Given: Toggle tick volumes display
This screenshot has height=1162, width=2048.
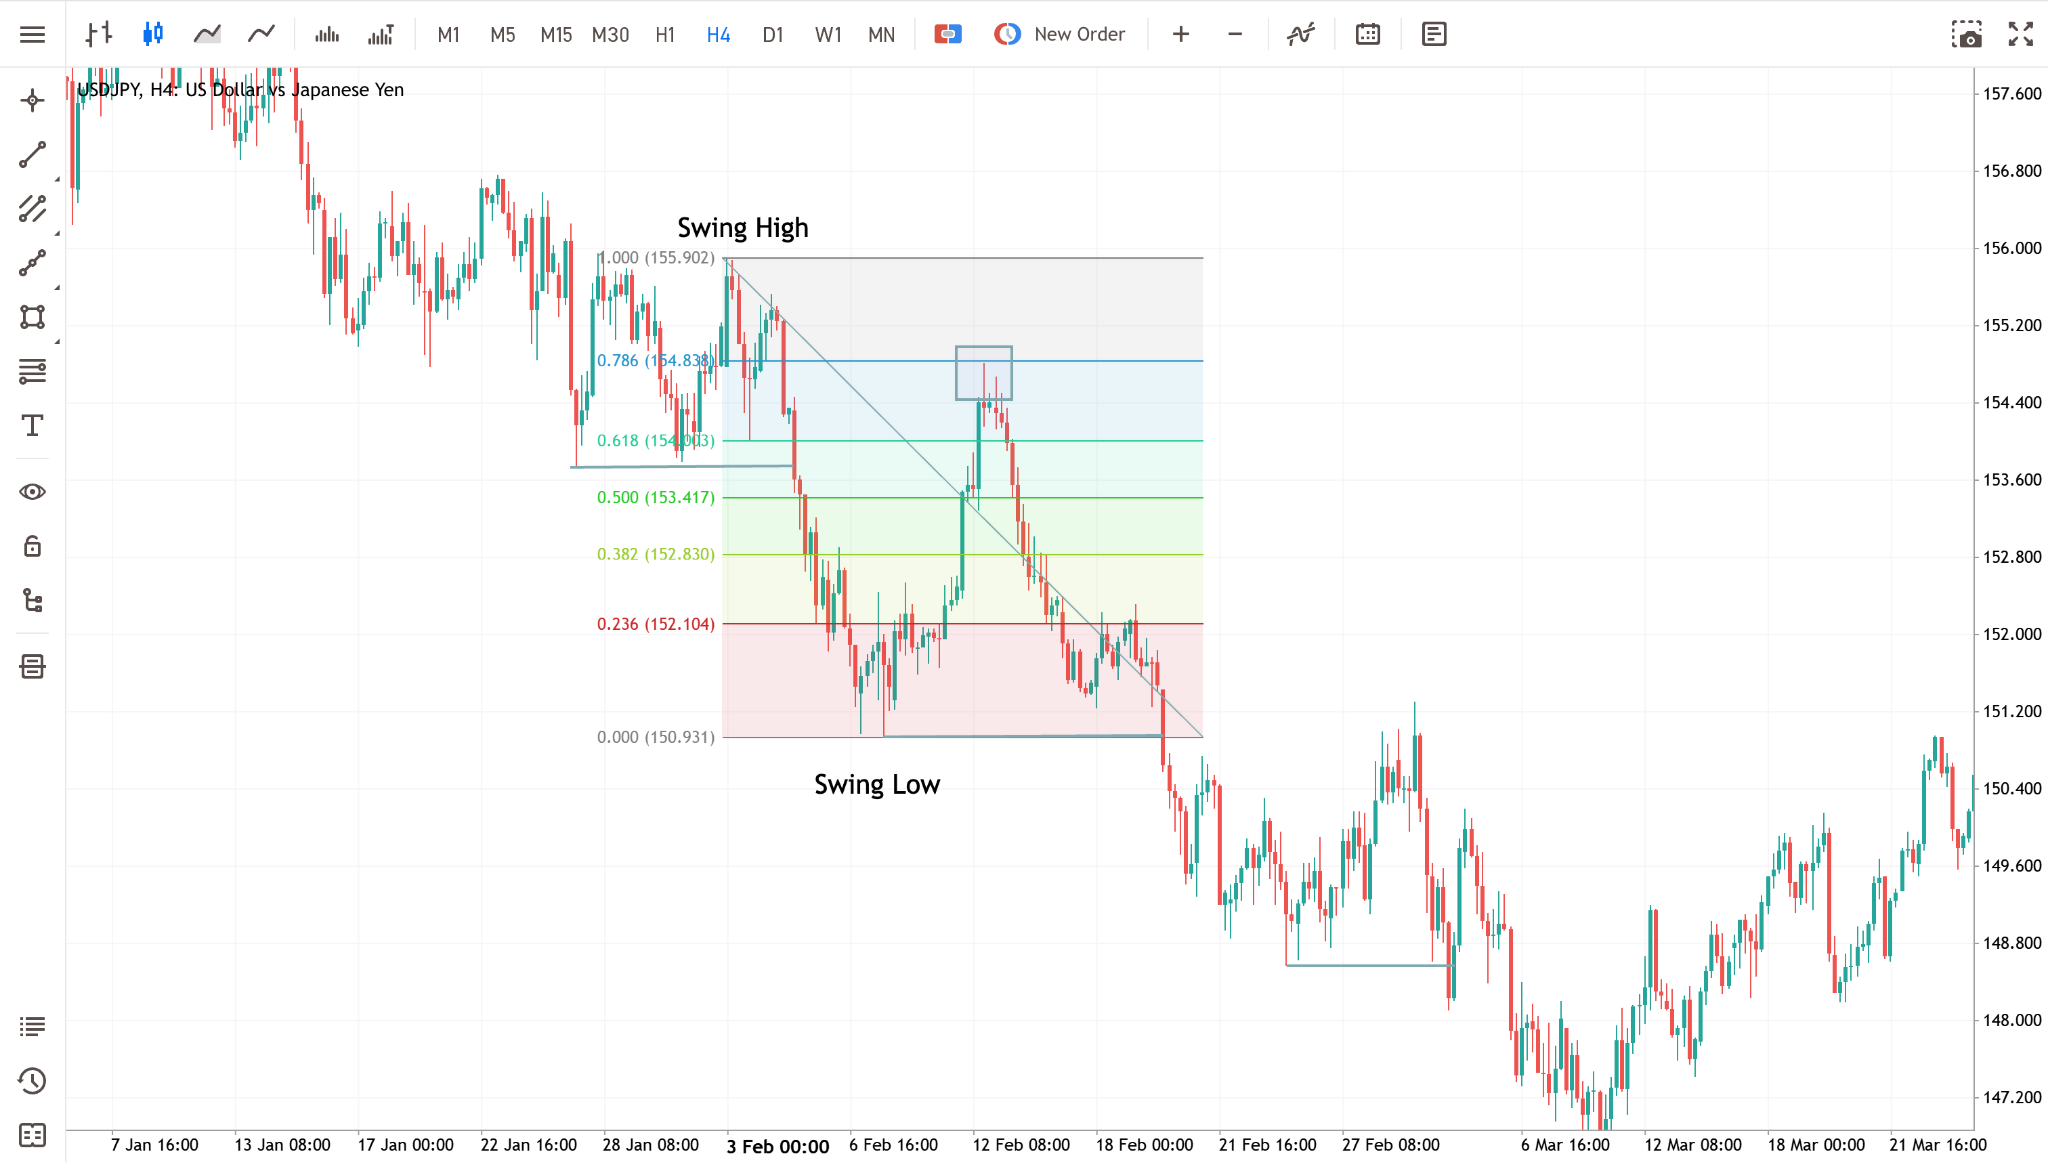Looking at the screenshot, I should [x=327, y=34].
